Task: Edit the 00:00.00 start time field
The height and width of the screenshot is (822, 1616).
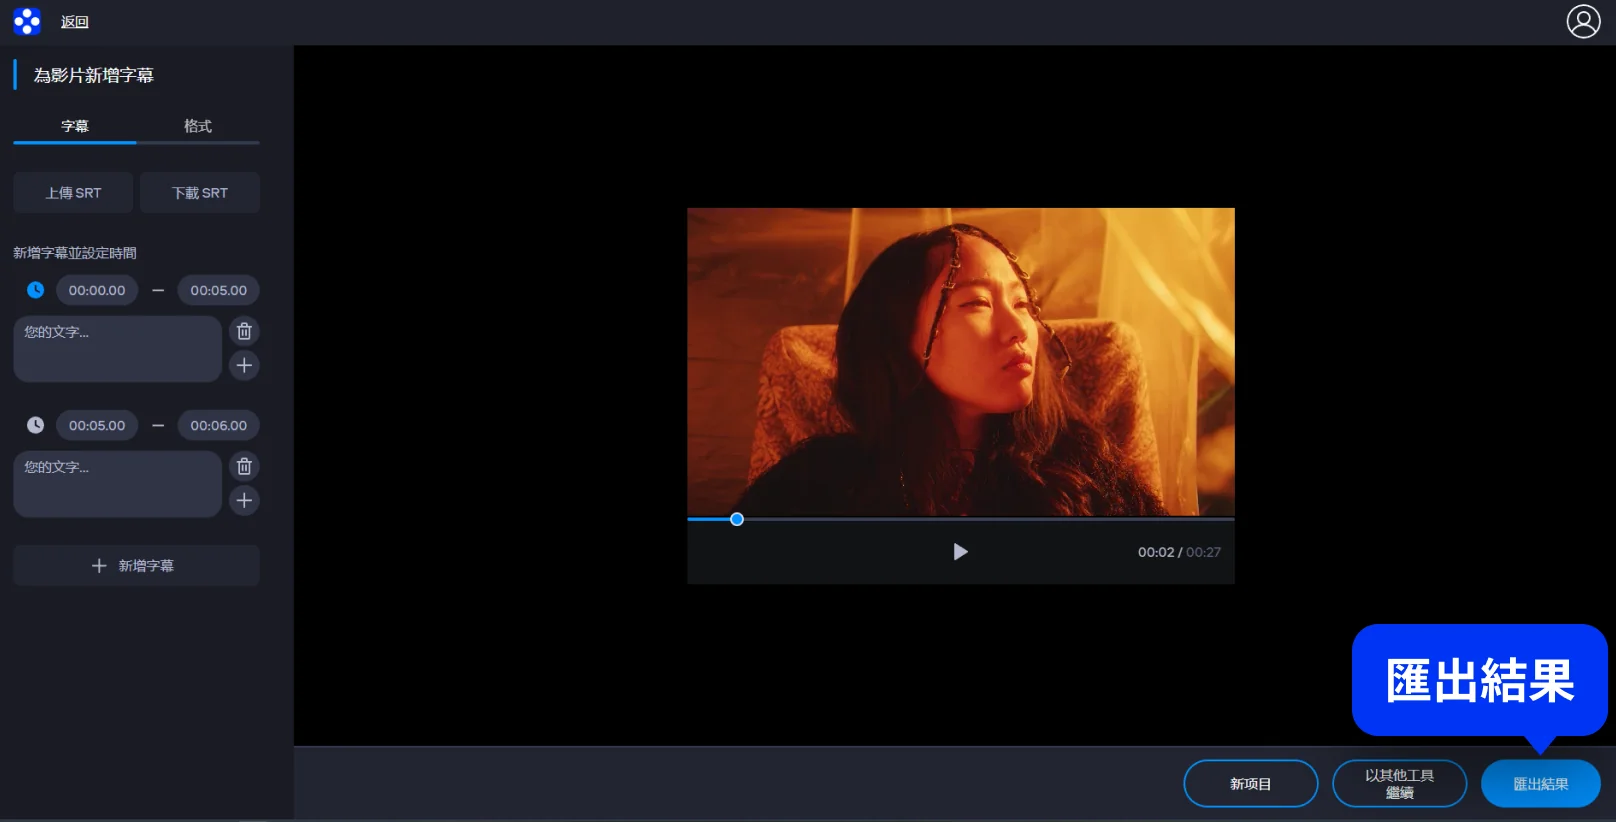Action: [x=97, y=290]
